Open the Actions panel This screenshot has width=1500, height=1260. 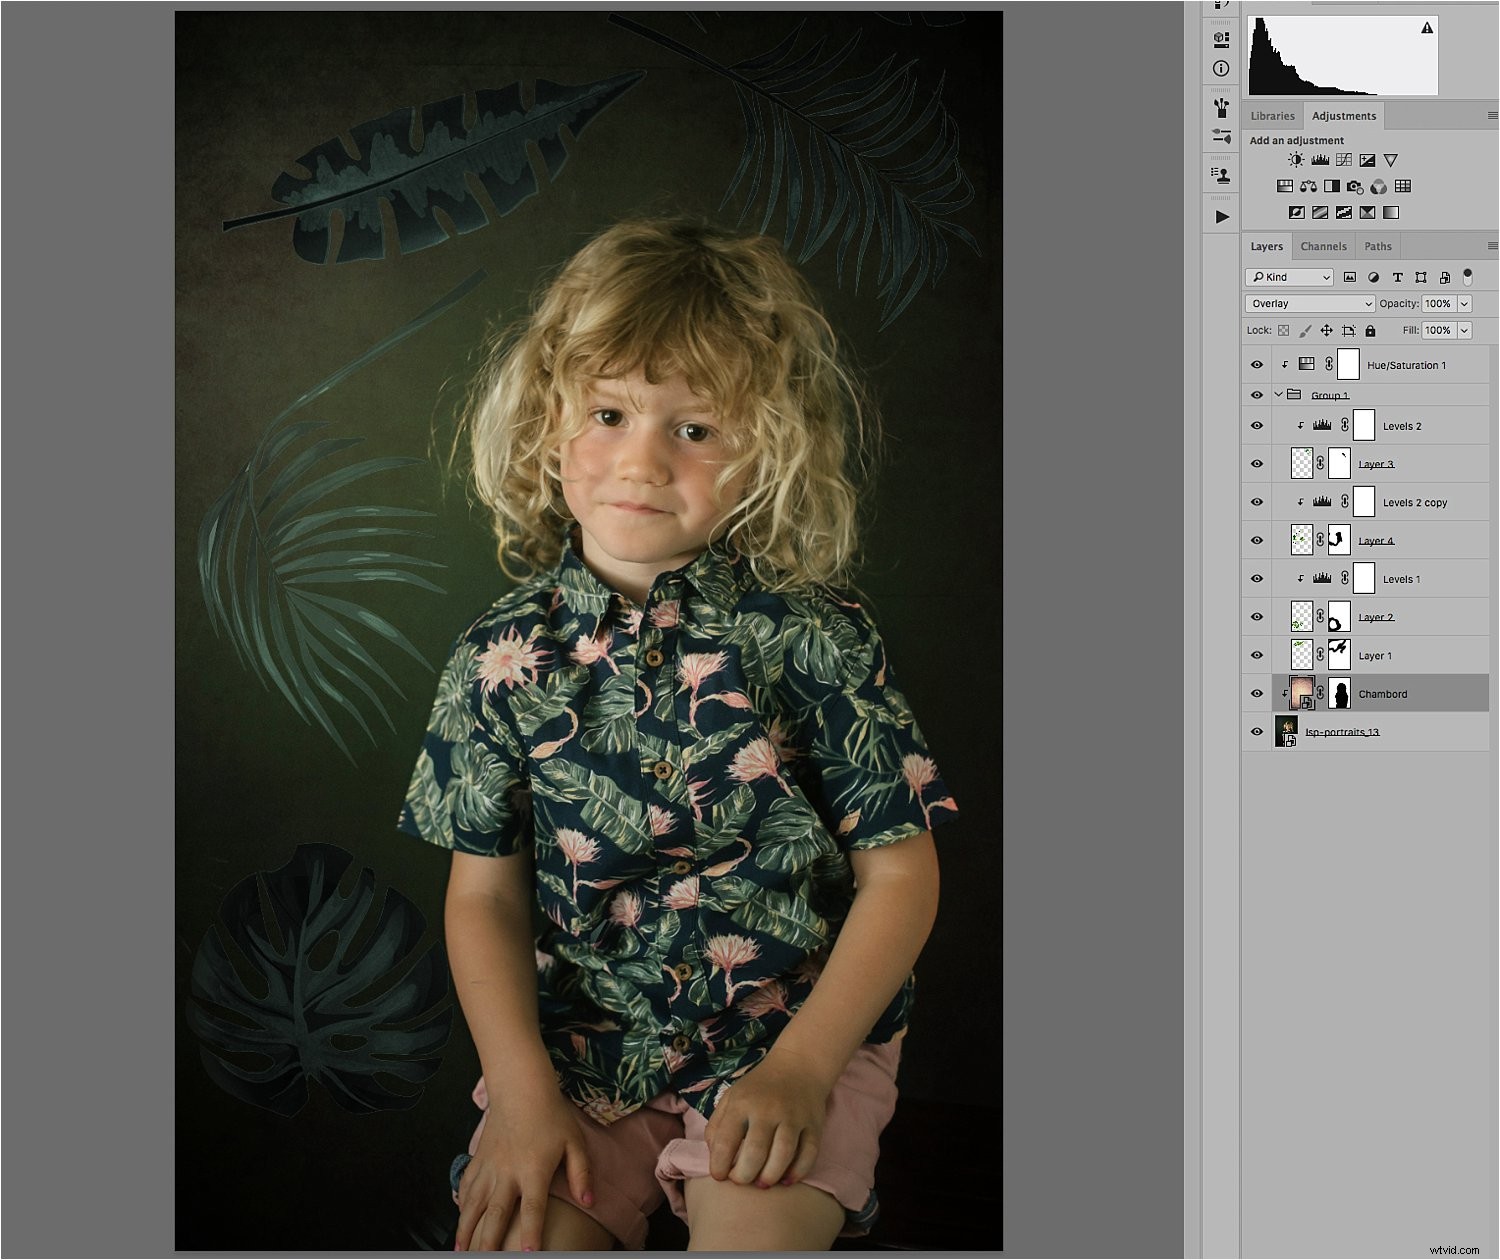coord(1220,215)
